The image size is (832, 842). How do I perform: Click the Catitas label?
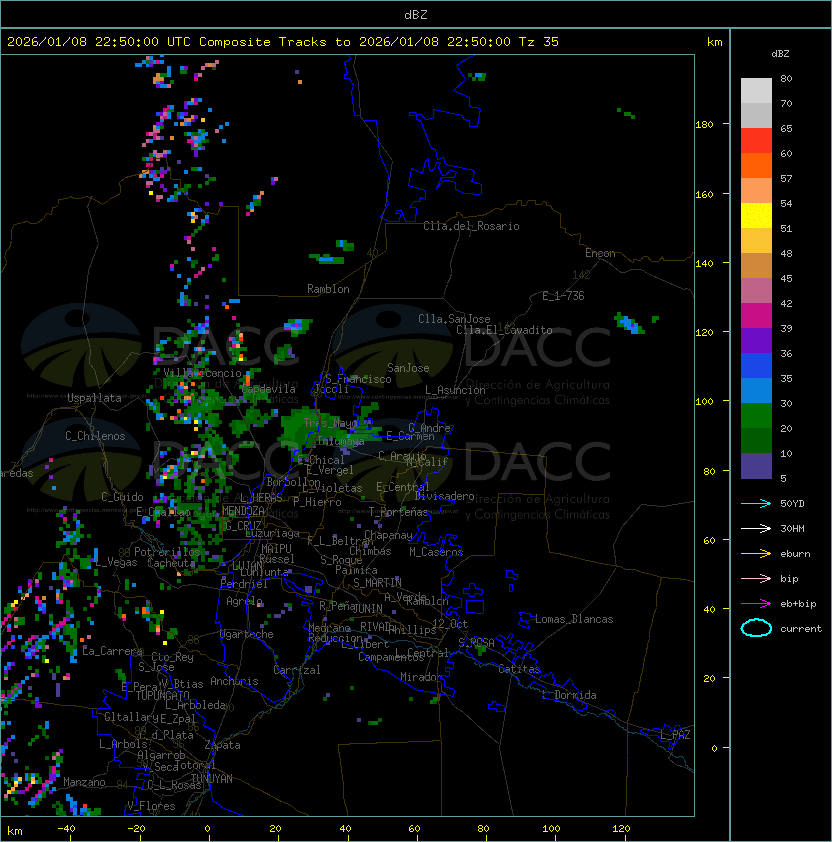tap(519, 669)
